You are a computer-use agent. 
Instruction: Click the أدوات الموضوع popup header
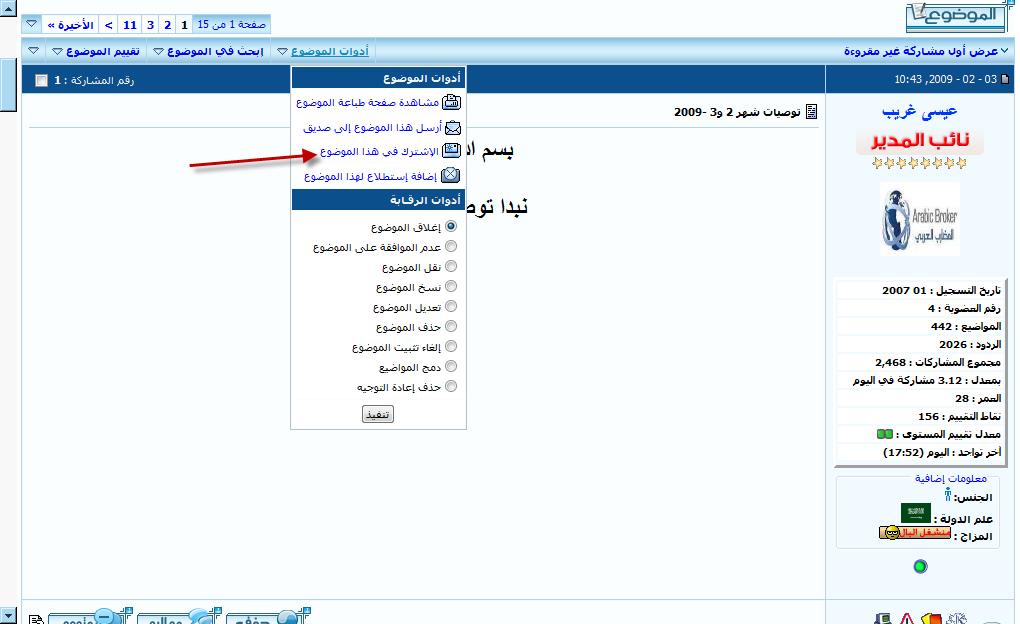(379, 78)
